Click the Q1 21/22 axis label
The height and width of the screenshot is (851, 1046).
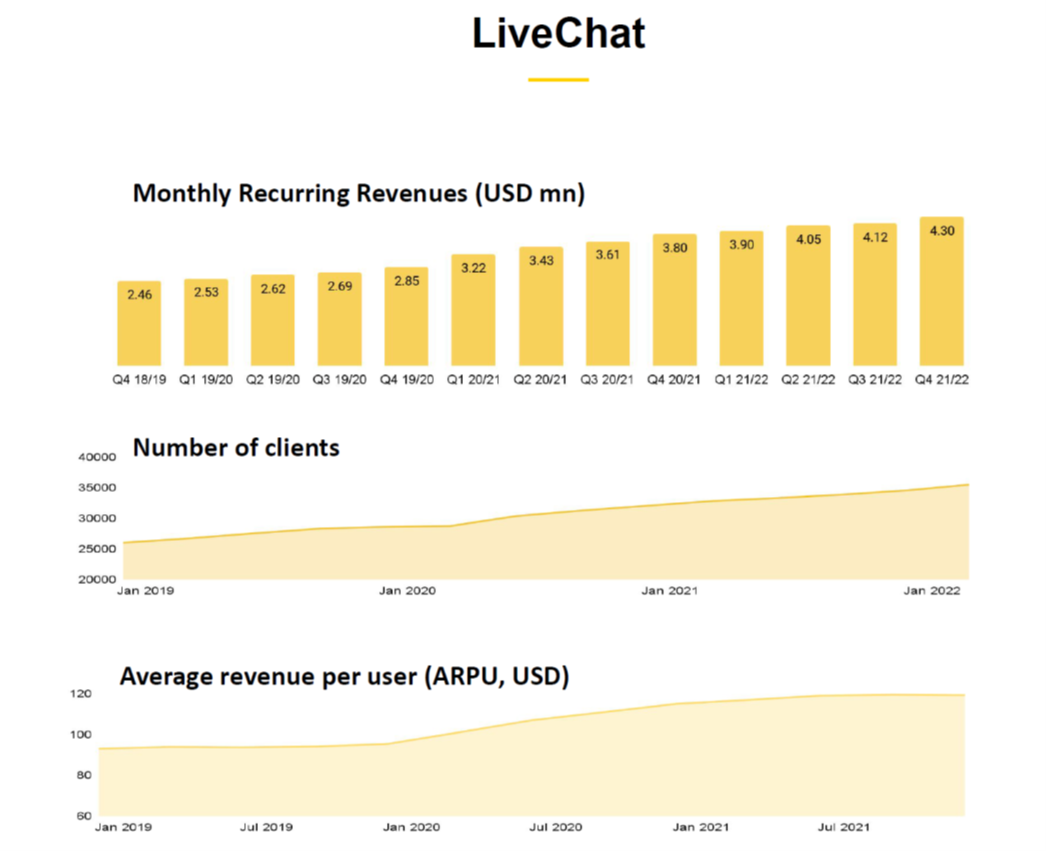(x=741, y=380)
